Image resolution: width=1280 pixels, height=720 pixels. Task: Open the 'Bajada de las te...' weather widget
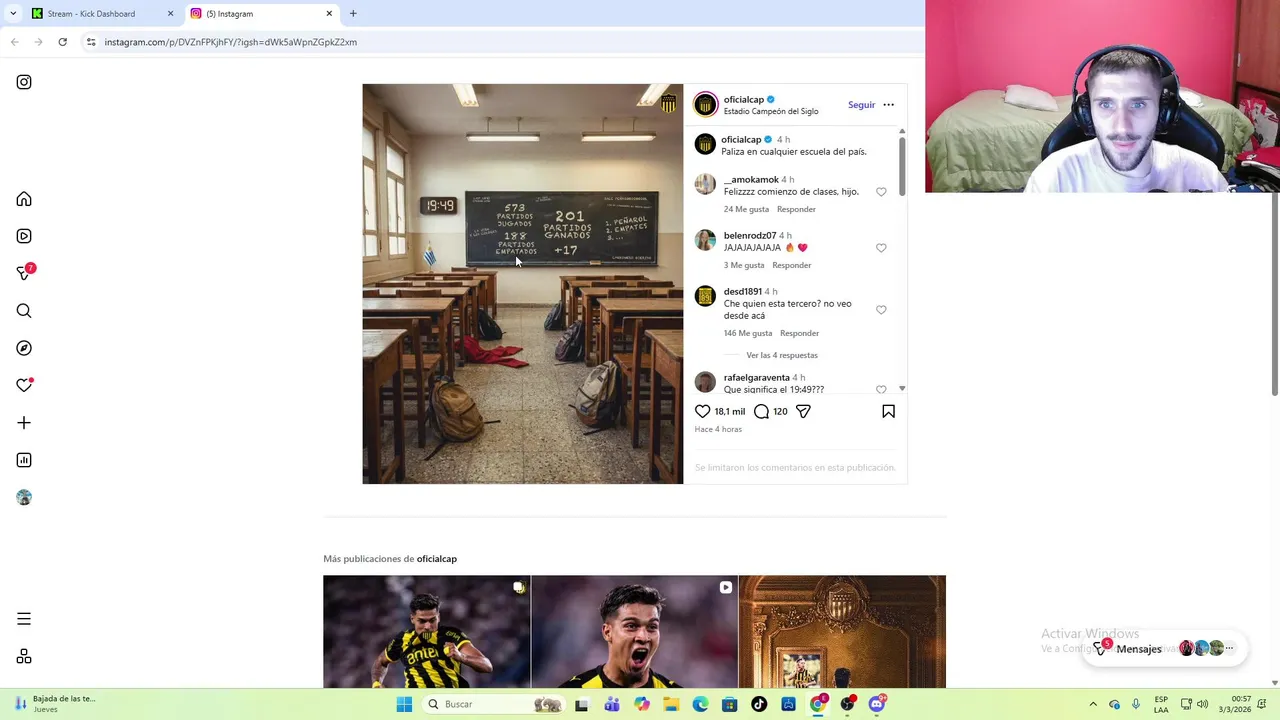[56, 704]
